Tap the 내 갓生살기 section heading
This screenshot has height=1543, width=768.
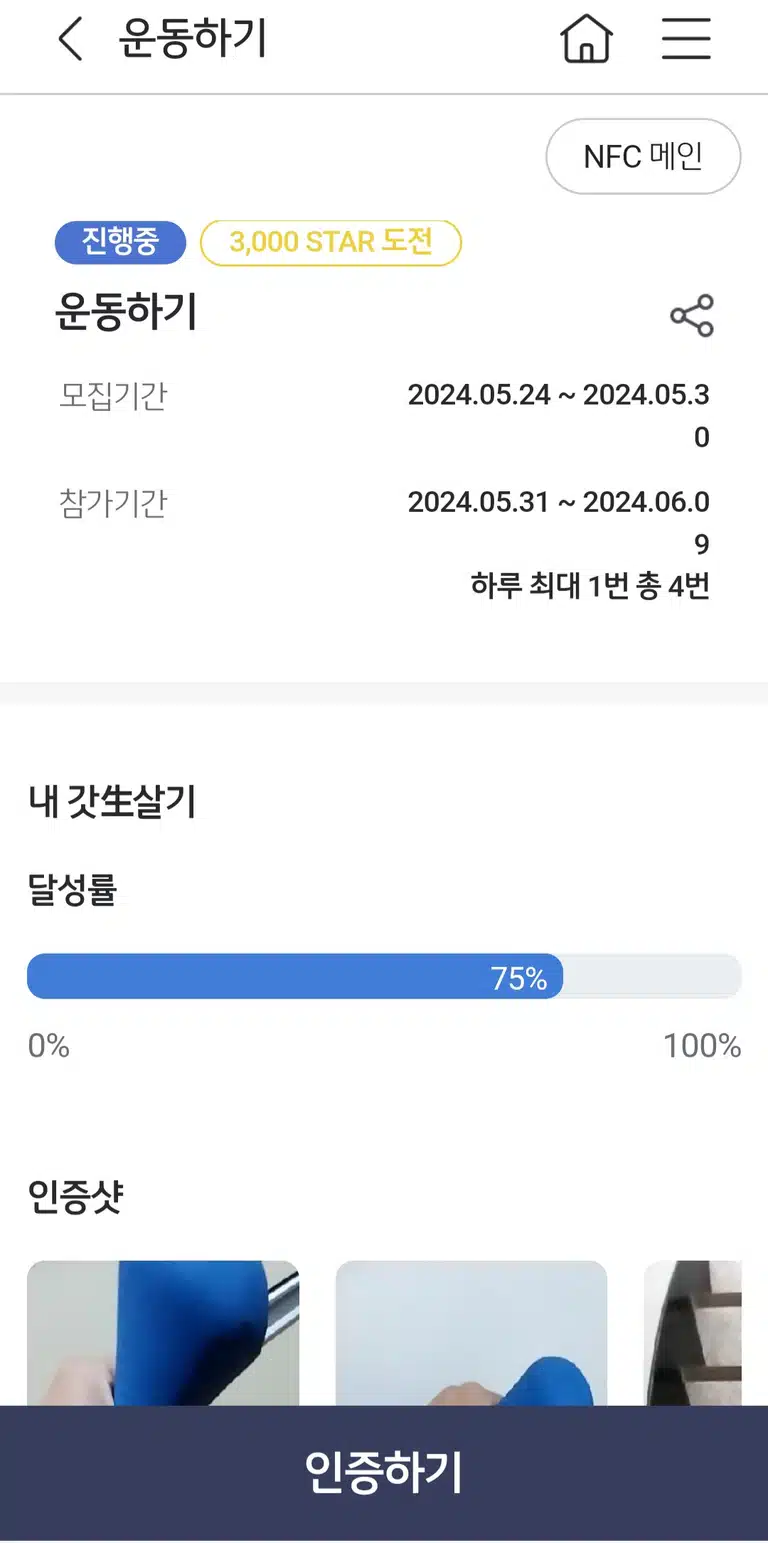(x=112, y=802)
